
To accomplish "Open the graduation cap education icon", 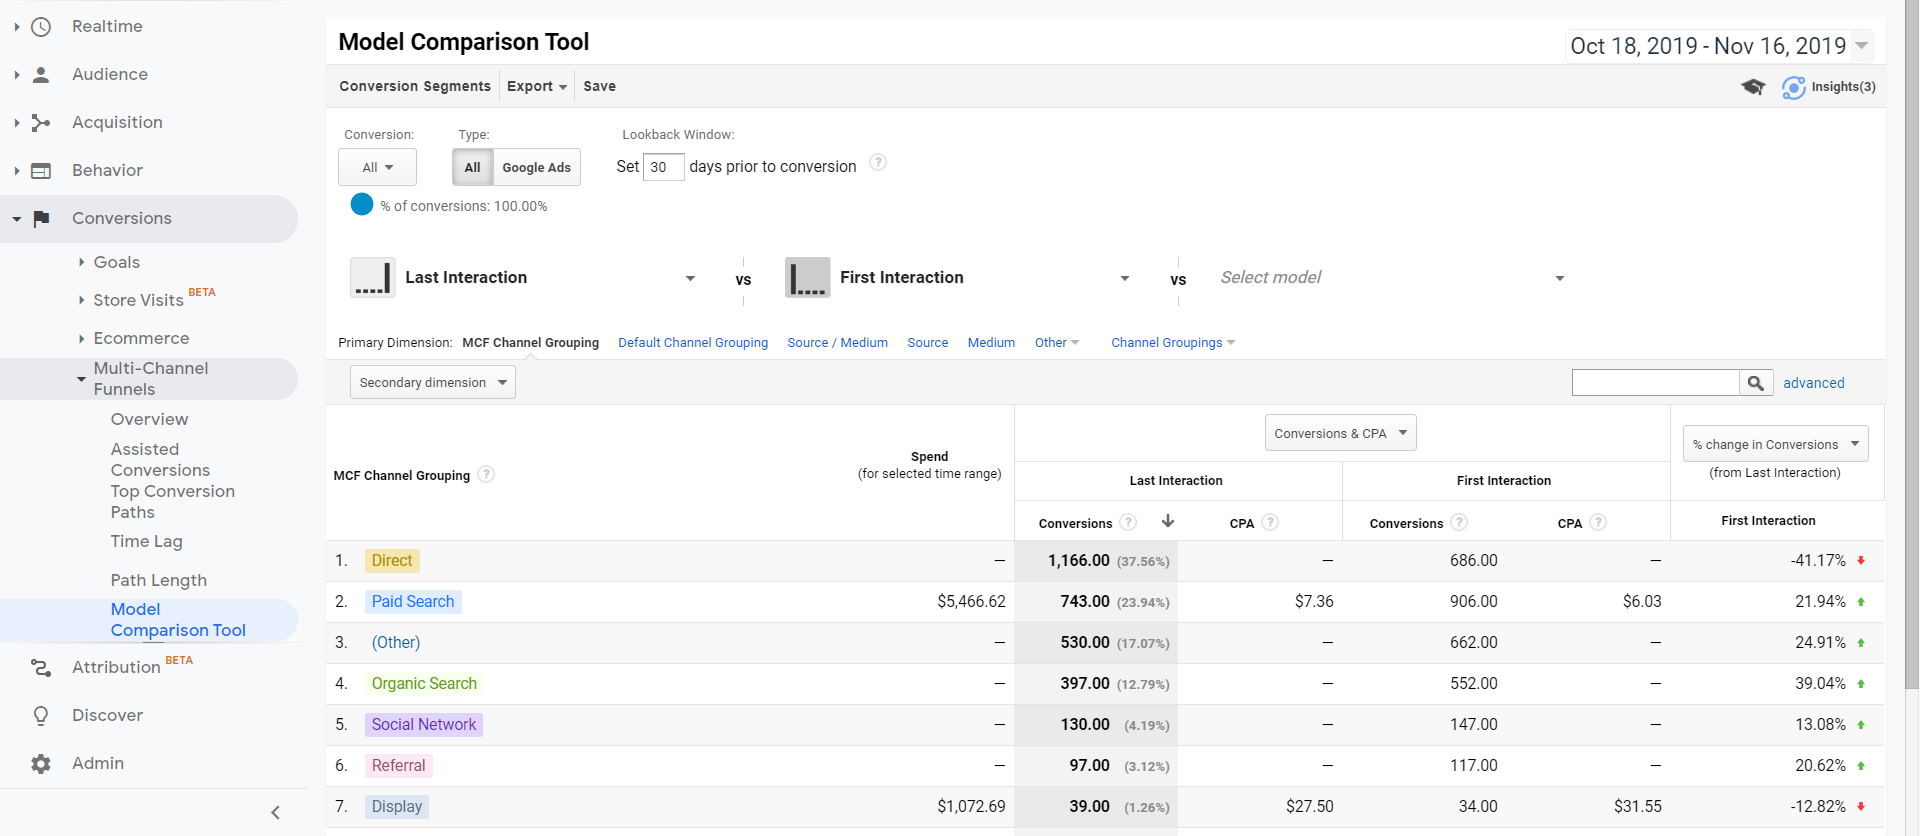I will tap(1752, 87).
